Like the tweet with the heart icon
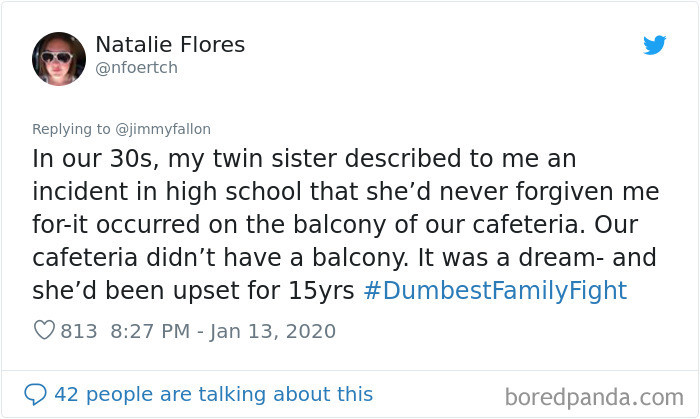 point(44,331)
